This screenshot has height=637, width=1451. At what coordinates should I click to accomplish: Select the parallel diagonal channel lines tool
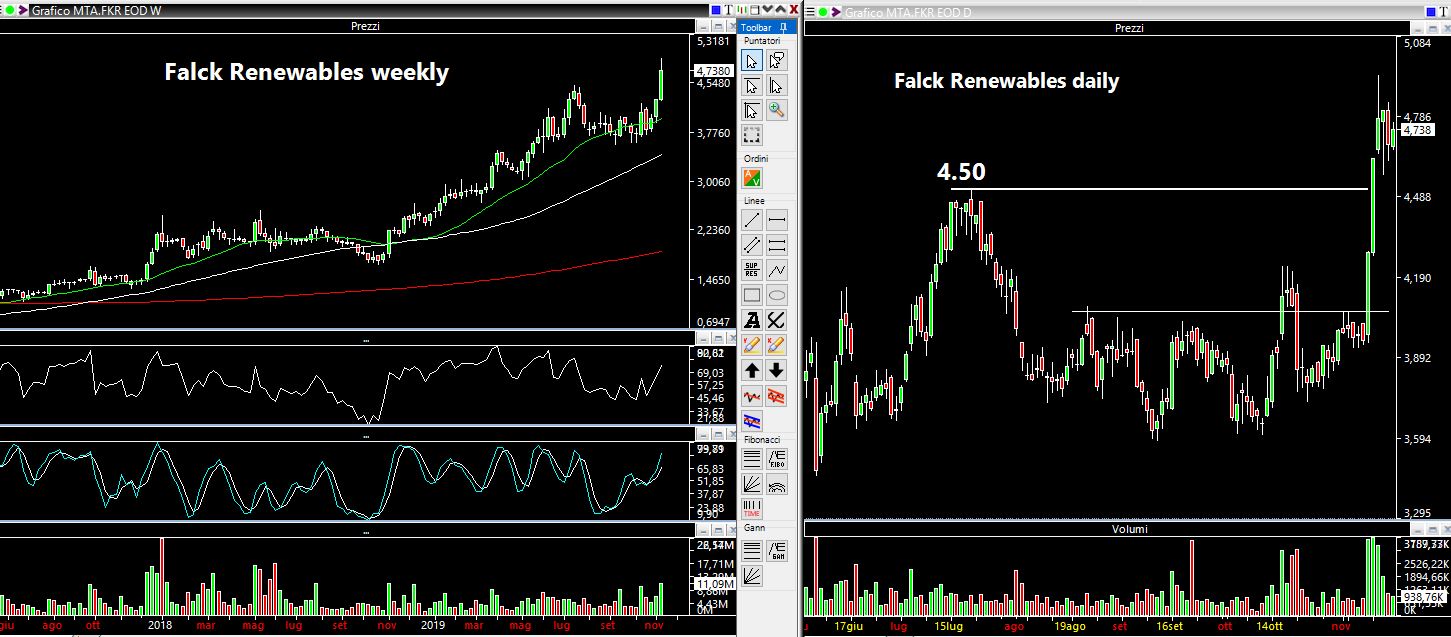752,245
